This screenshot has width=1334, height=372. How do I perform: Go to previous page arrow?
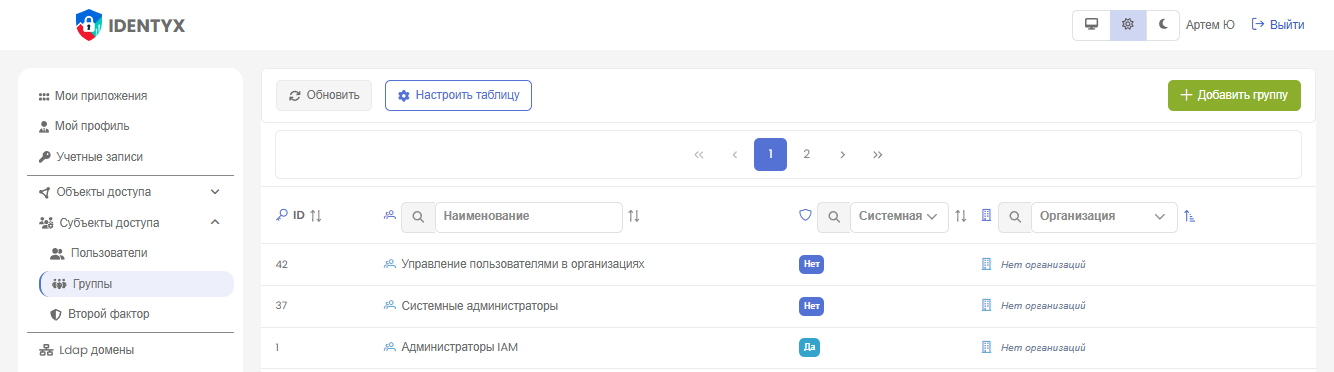735,155
